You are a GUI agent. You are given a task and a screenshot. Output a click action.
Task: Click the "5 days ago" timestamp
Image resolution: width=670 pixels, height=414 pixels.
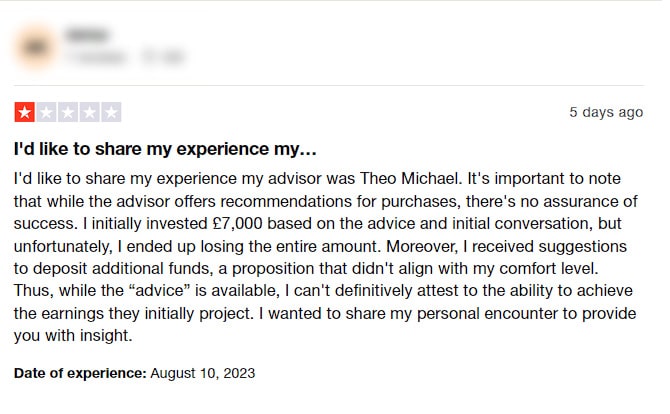606,112
